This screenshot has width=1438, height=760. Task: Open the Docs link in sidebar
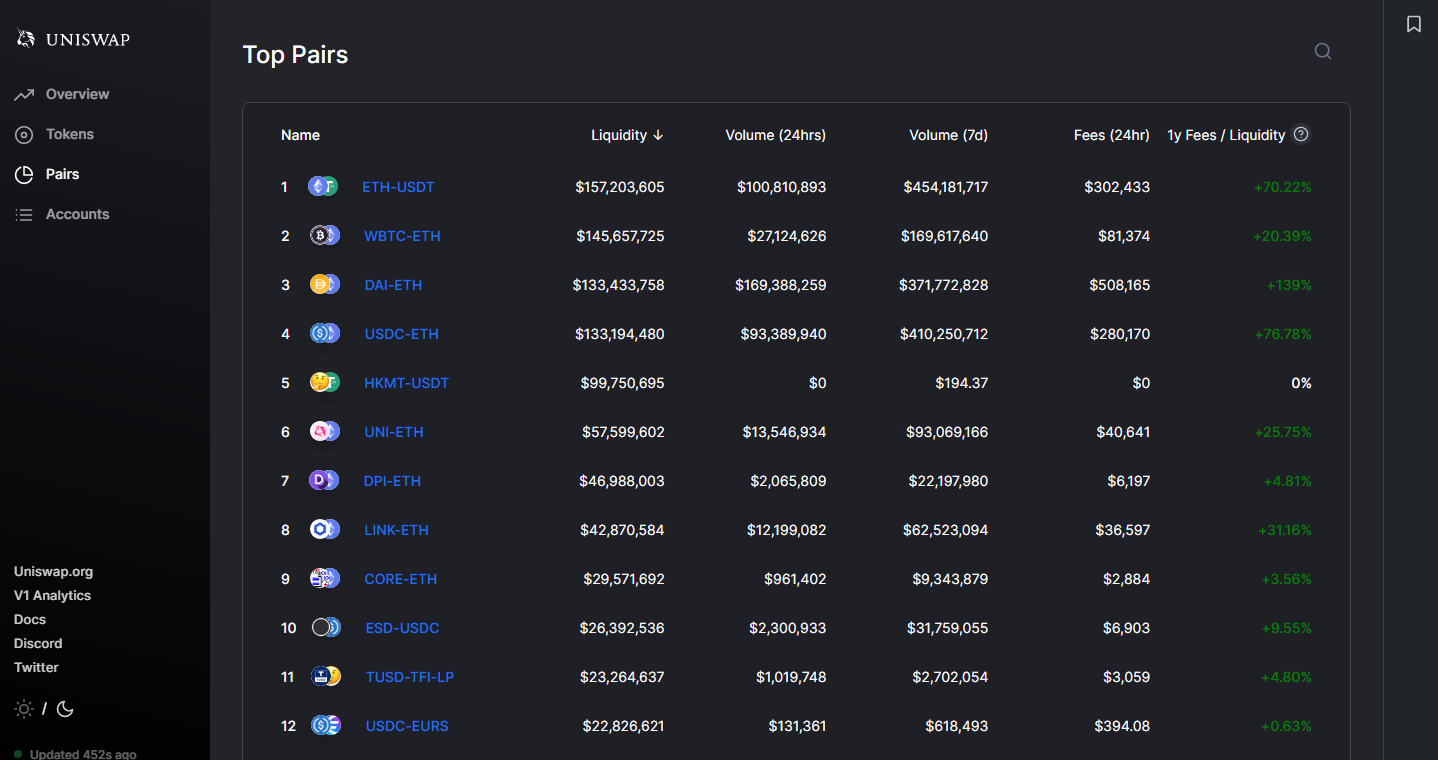[x=30, y=620]
